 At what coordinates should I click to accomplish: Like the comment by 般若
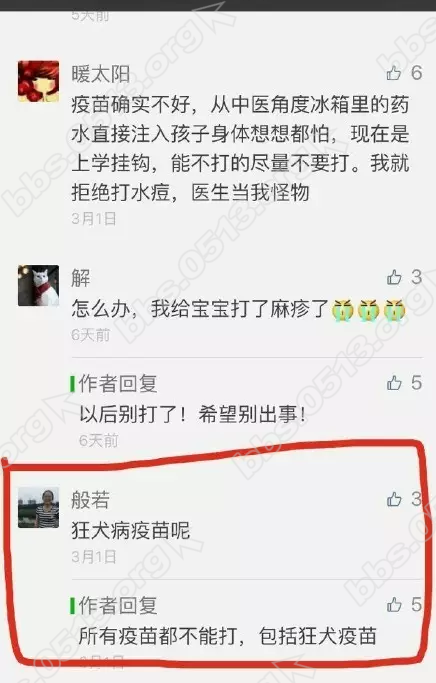pos(394,499)
